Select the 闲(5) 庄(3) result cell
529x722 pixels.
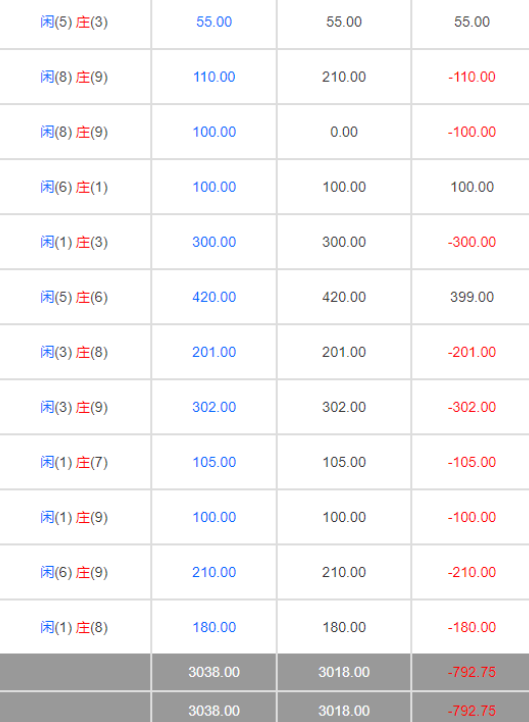pos(74,22)
